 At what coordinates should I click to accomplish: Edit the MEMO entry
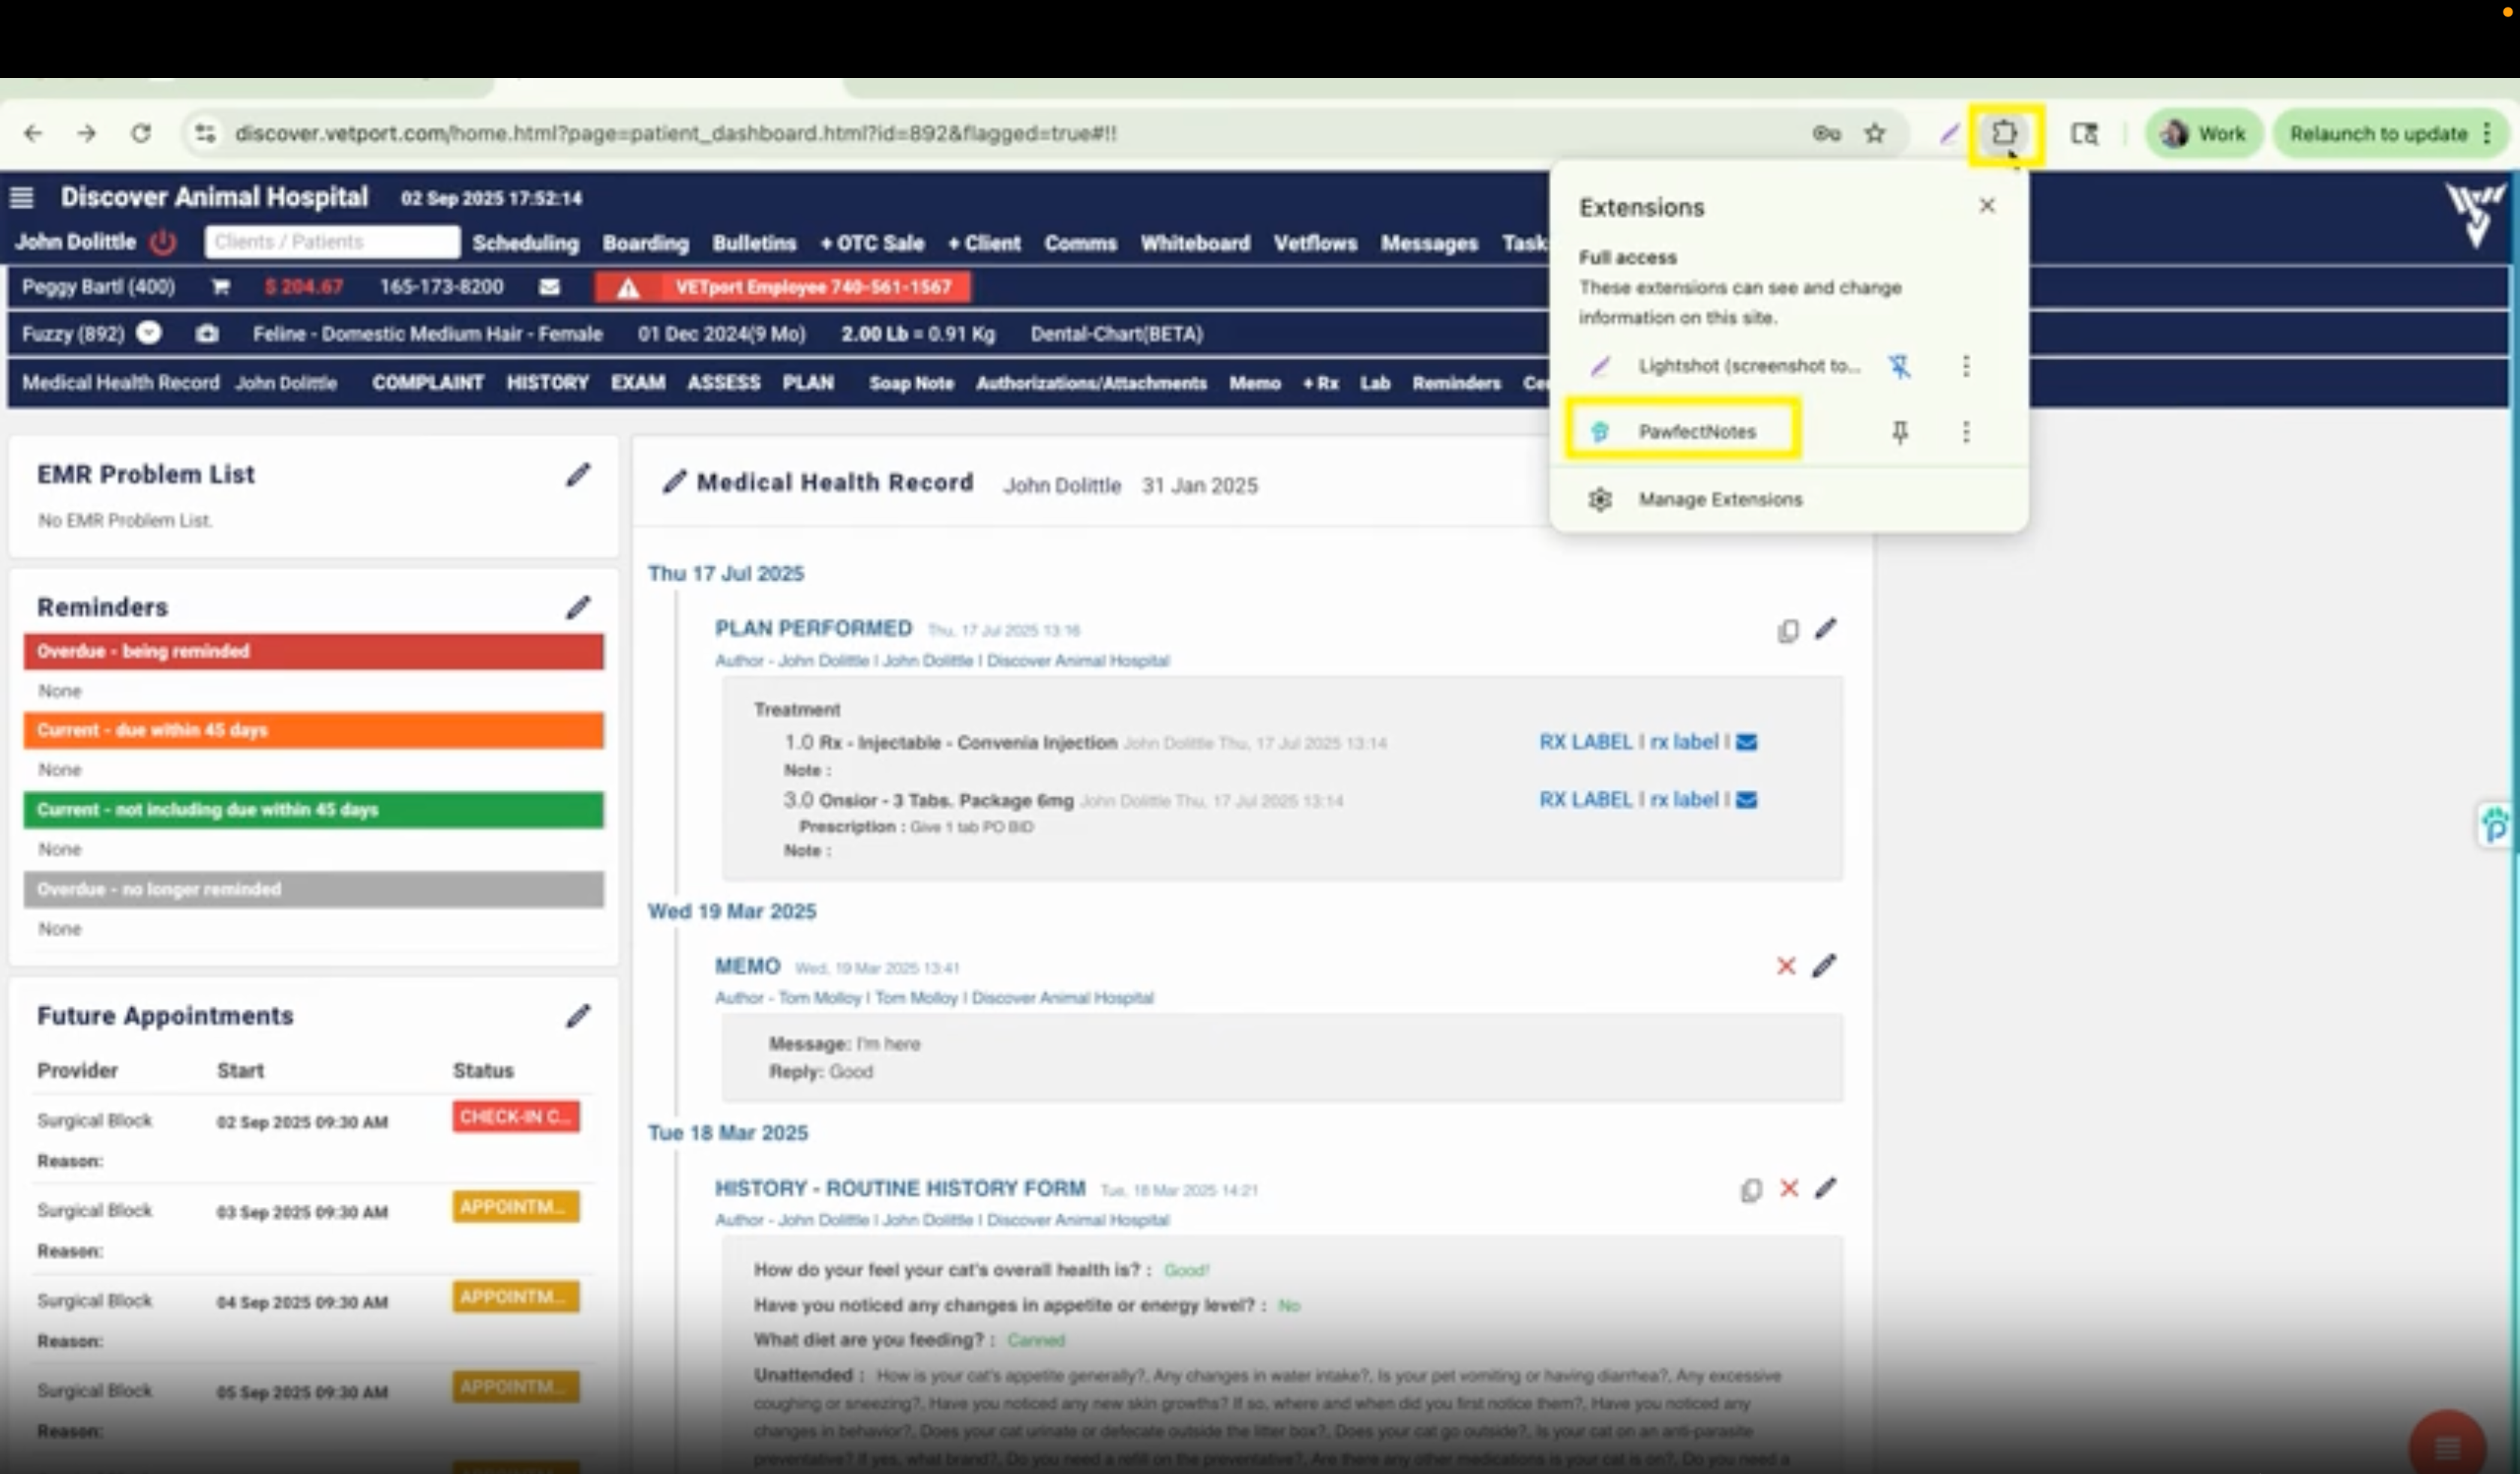point(1825,966)
